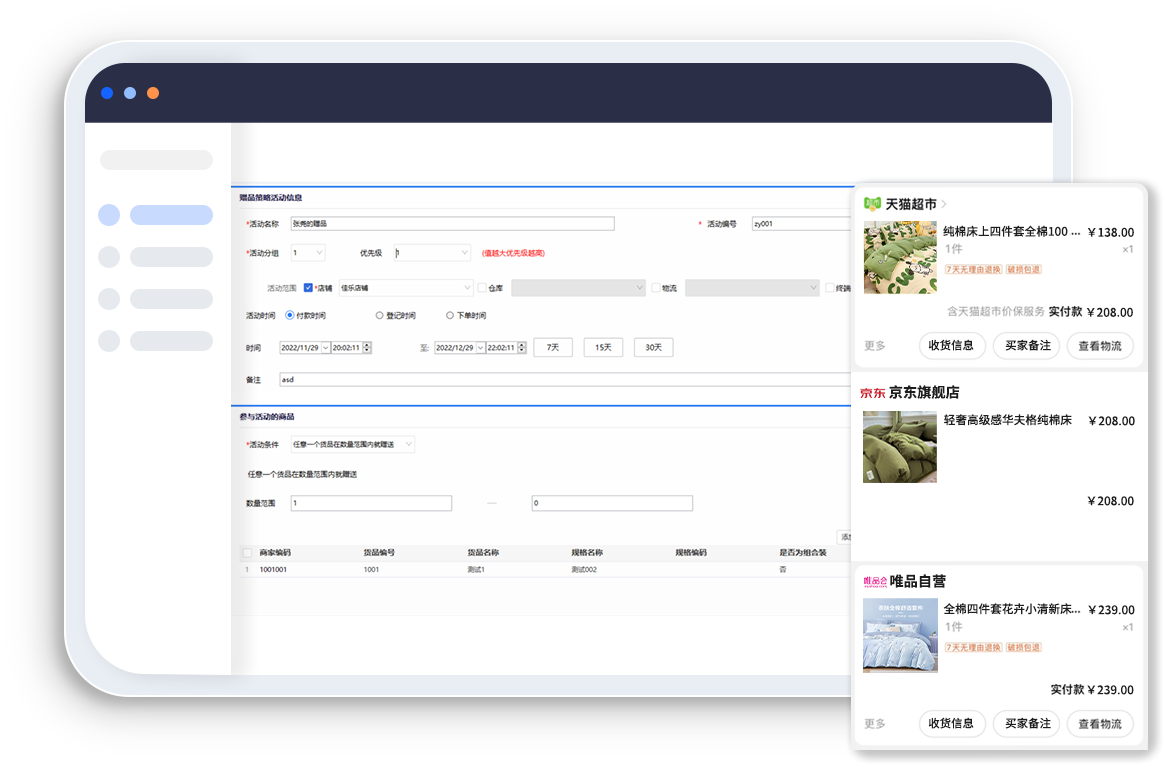1165x767 pixels.
Task: Click 买家备注 on the 唯品自营 order
Action: pyautogui.click(x=1027, y=723)
